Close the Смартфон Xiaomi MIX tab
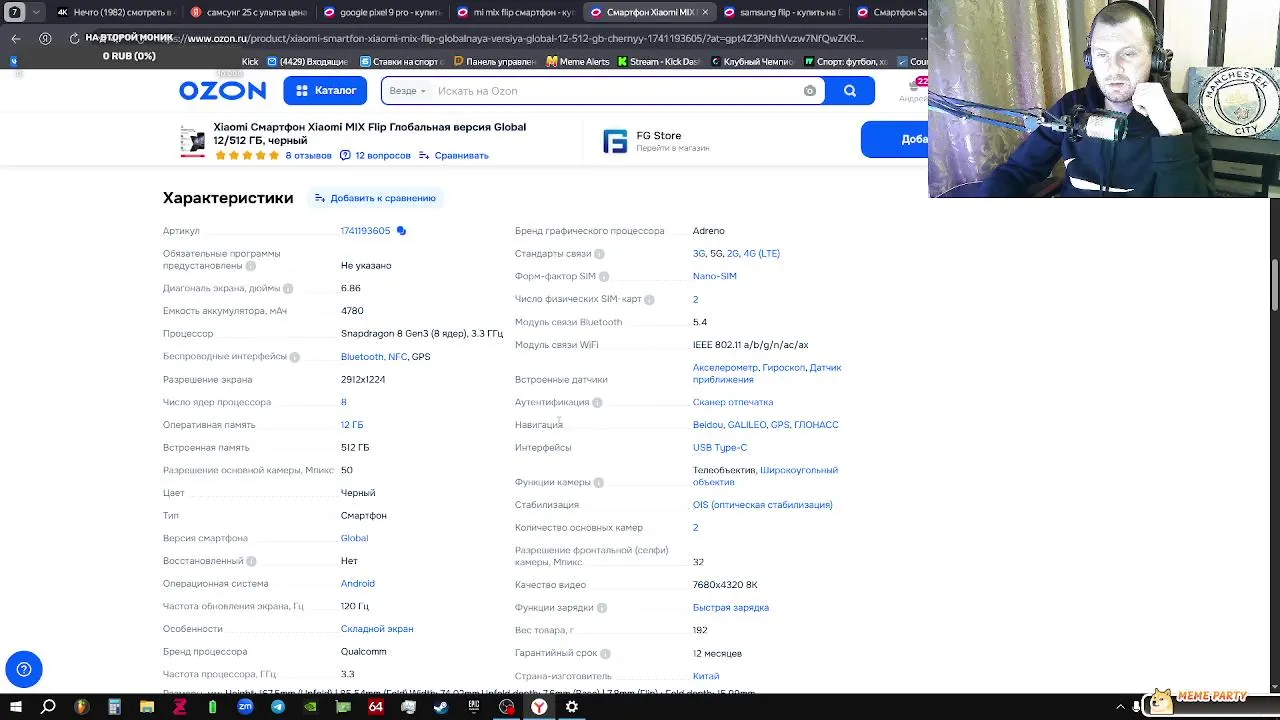 coord(705,12)
